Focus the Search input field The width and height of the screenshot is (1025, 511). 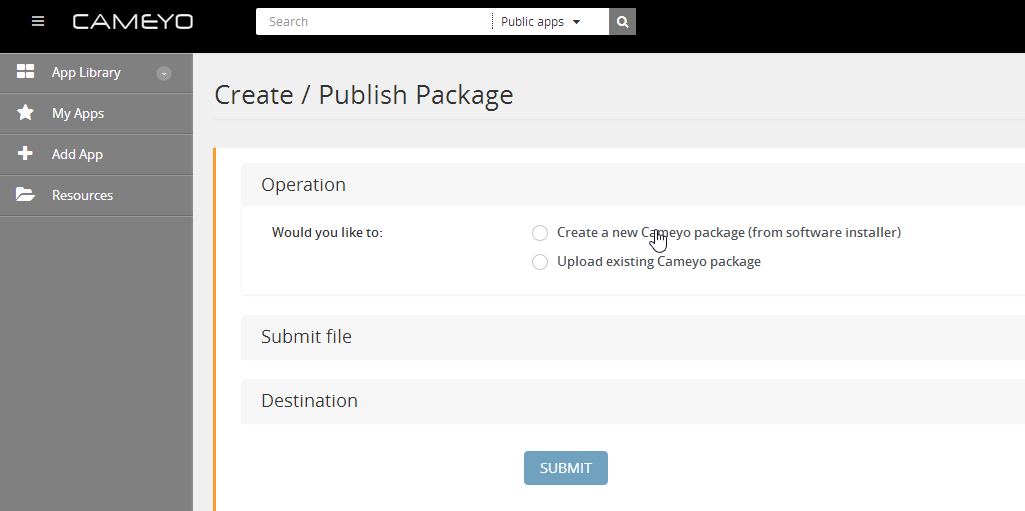click(374, 22)
